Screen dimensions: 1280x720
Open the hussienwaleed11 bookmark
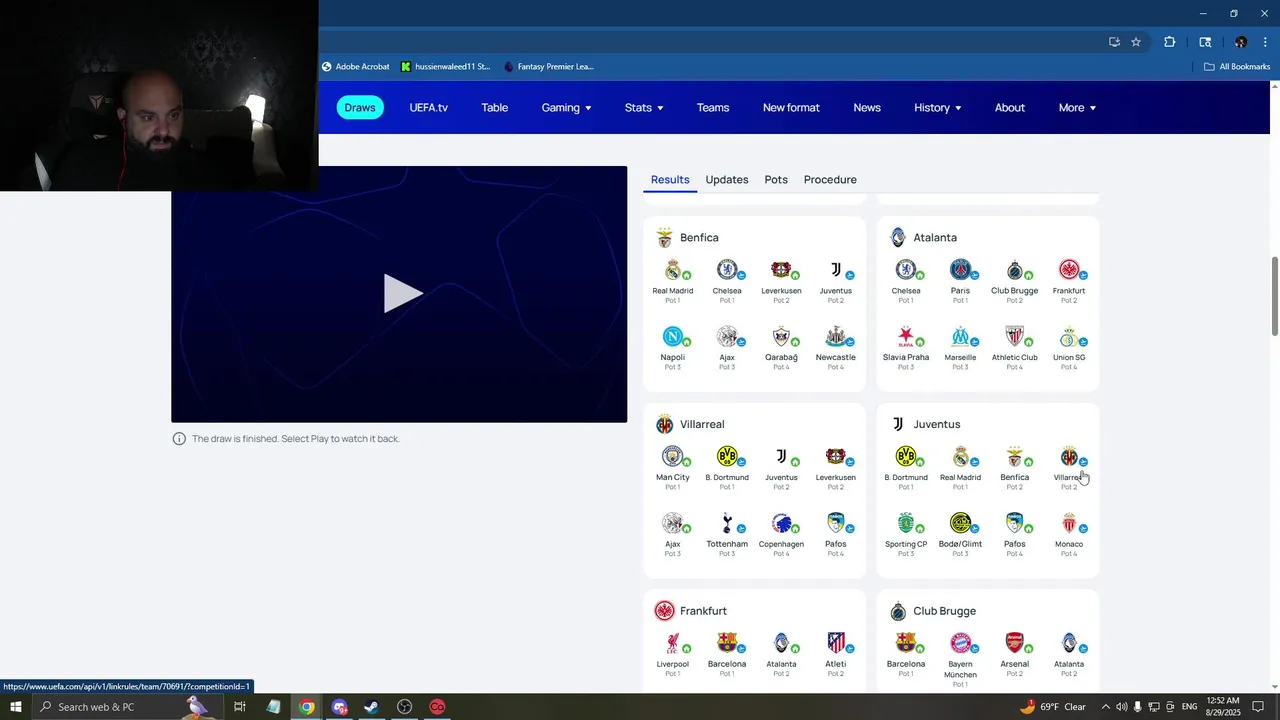446,67
